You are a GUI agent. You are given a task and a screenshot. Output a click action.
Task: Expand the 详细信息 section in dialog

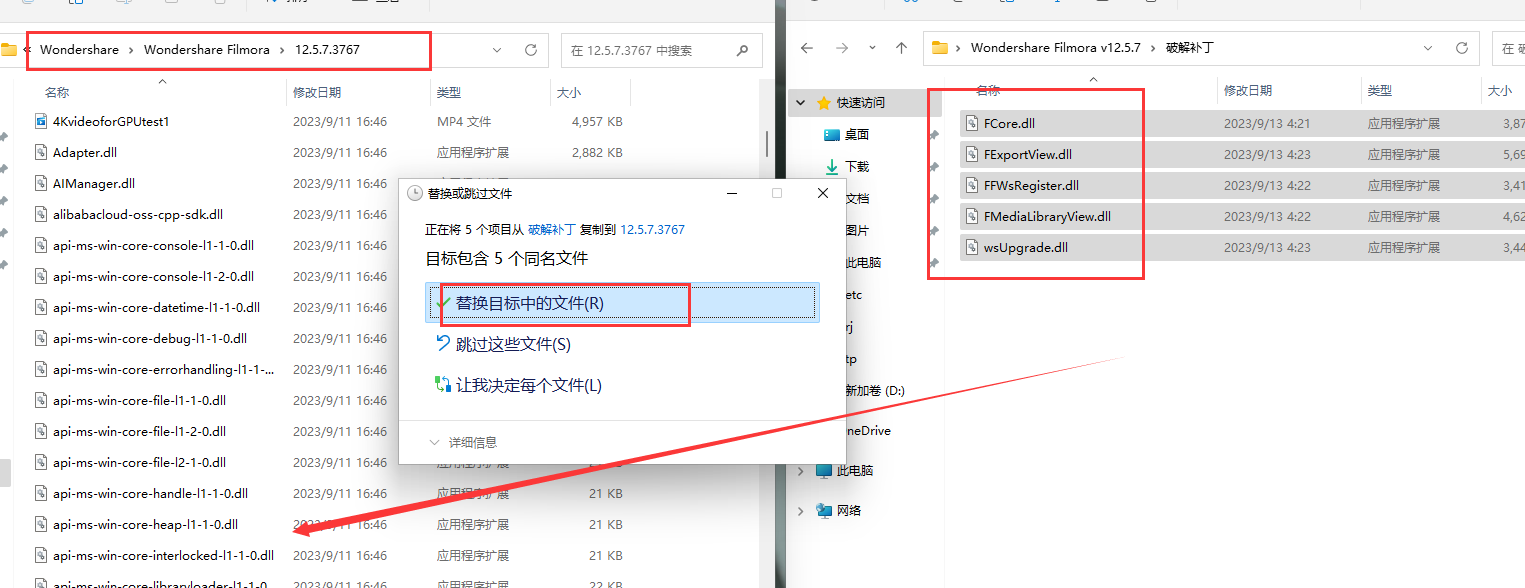pyautogui.click(x=462, y=442)
